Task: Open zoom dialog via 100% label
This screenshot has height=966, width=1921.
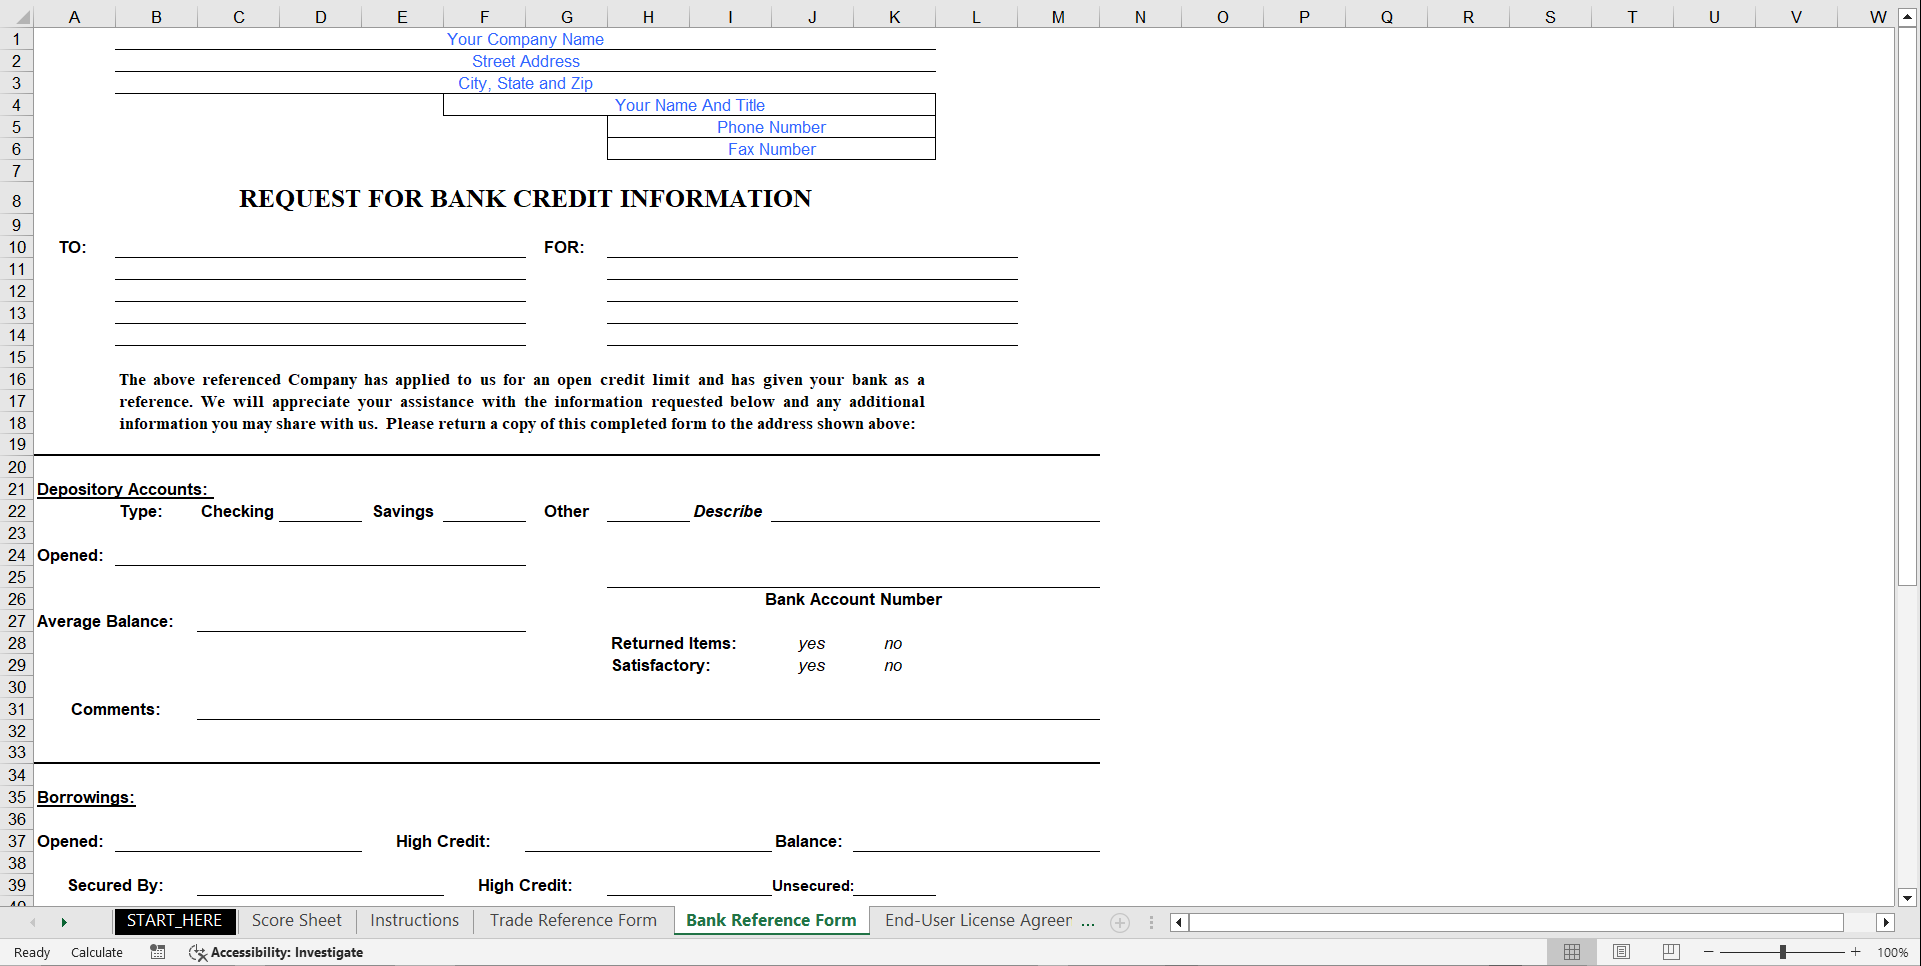Action: pos(1892,952)
